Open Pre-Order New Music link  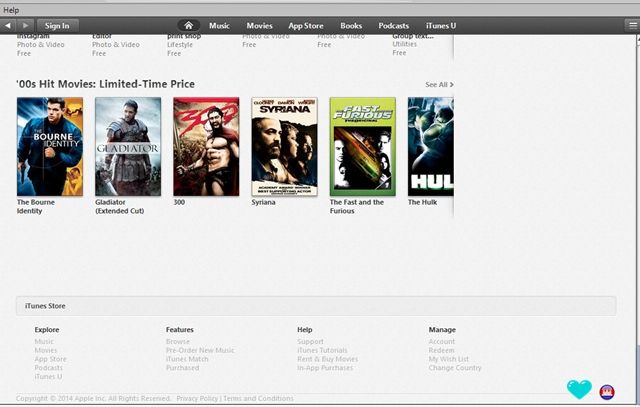coord(200,350)
